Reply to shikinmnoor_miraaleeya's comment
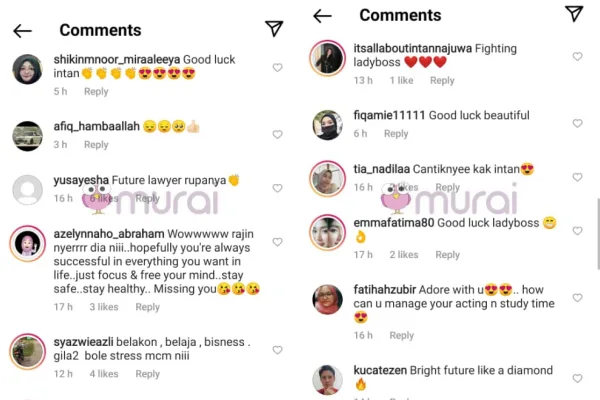600x400 pixels. pyautogui.click(x=96, y=92)
